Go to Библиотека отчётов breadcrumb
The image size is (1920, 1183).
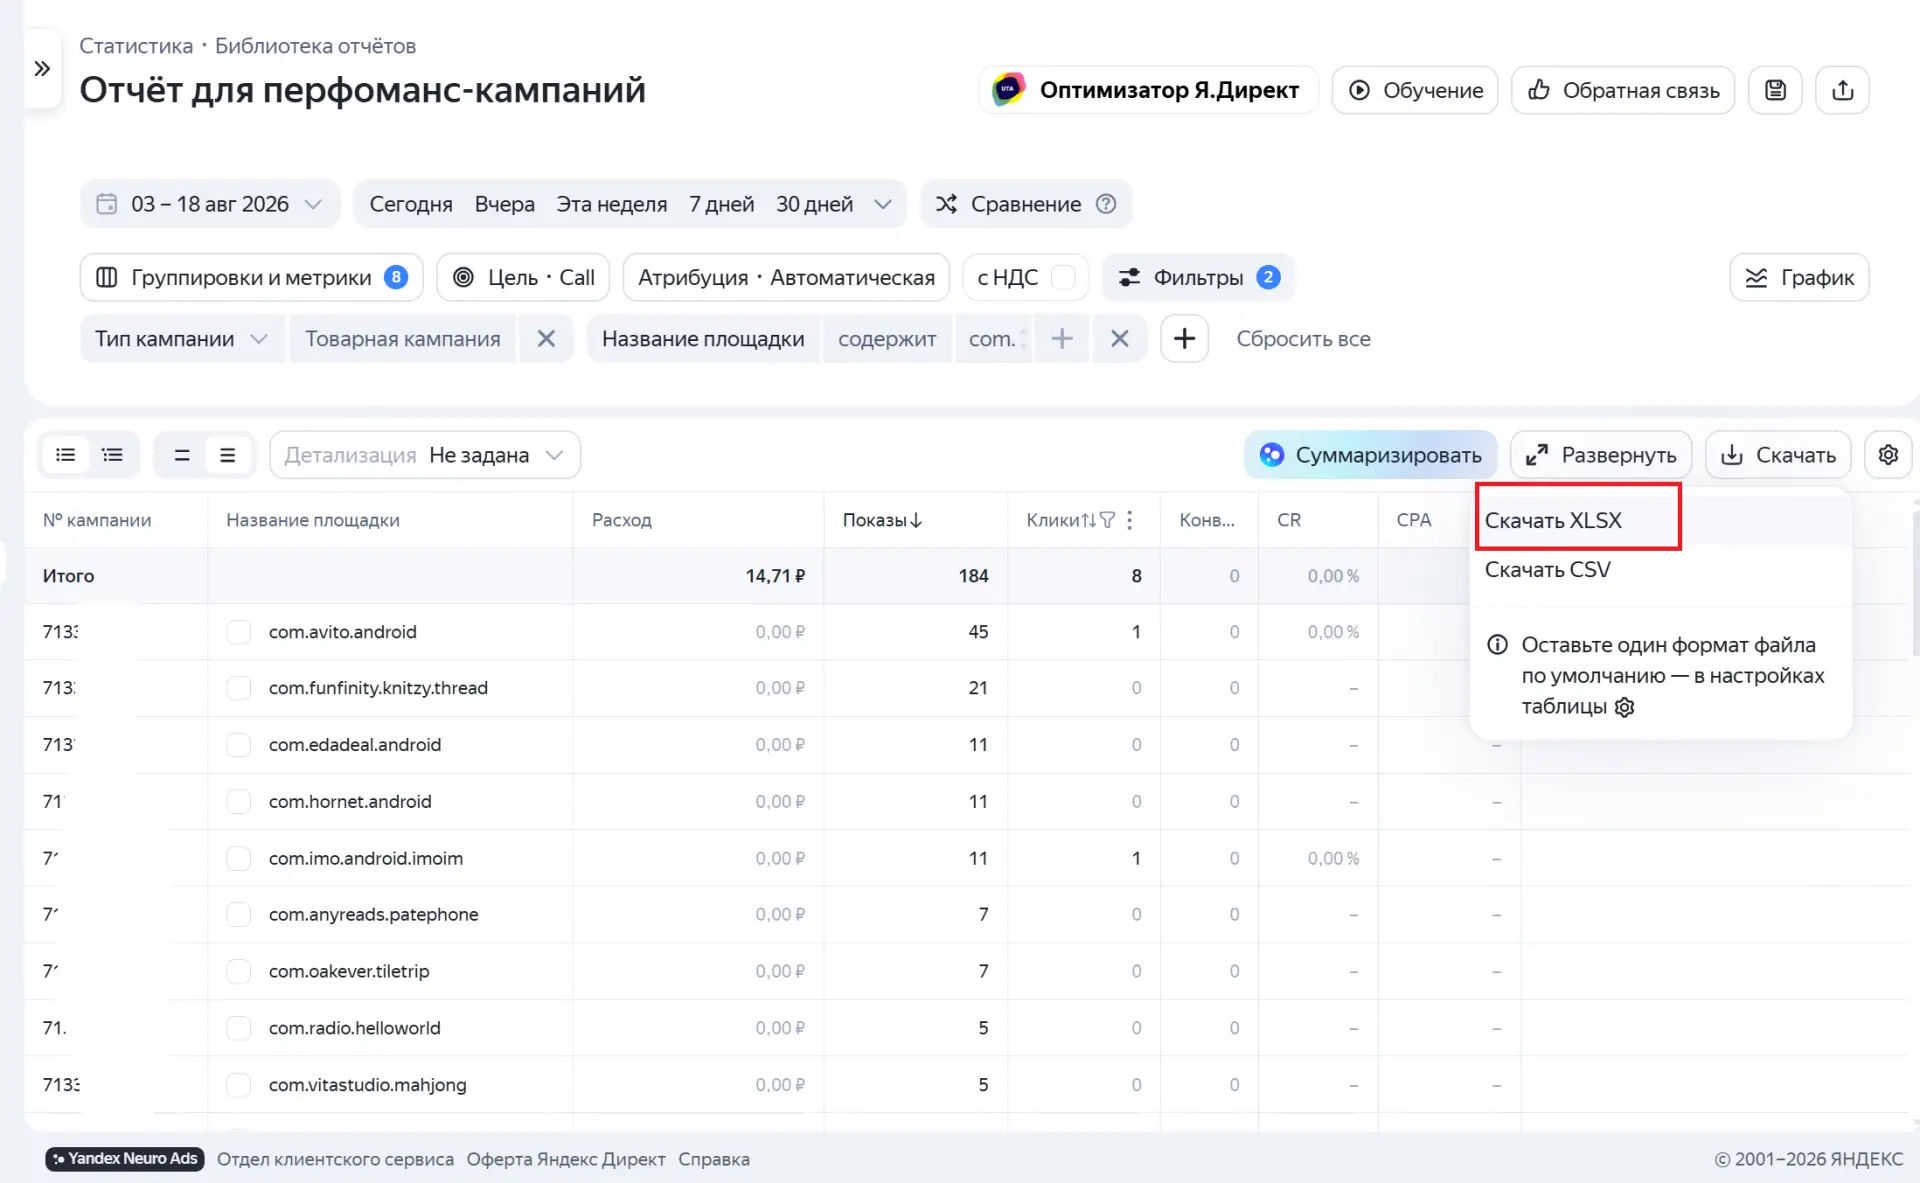[315, 46]
